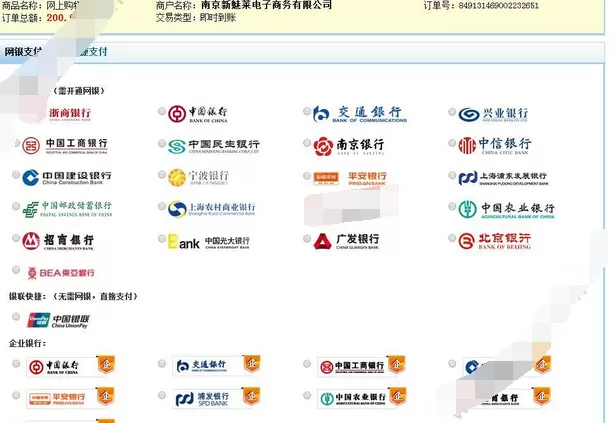Click the enterprise 中国农业银行 logo under 企业银行
The height and width of the screenshot is (423, 613).
(x=362, y=398)
